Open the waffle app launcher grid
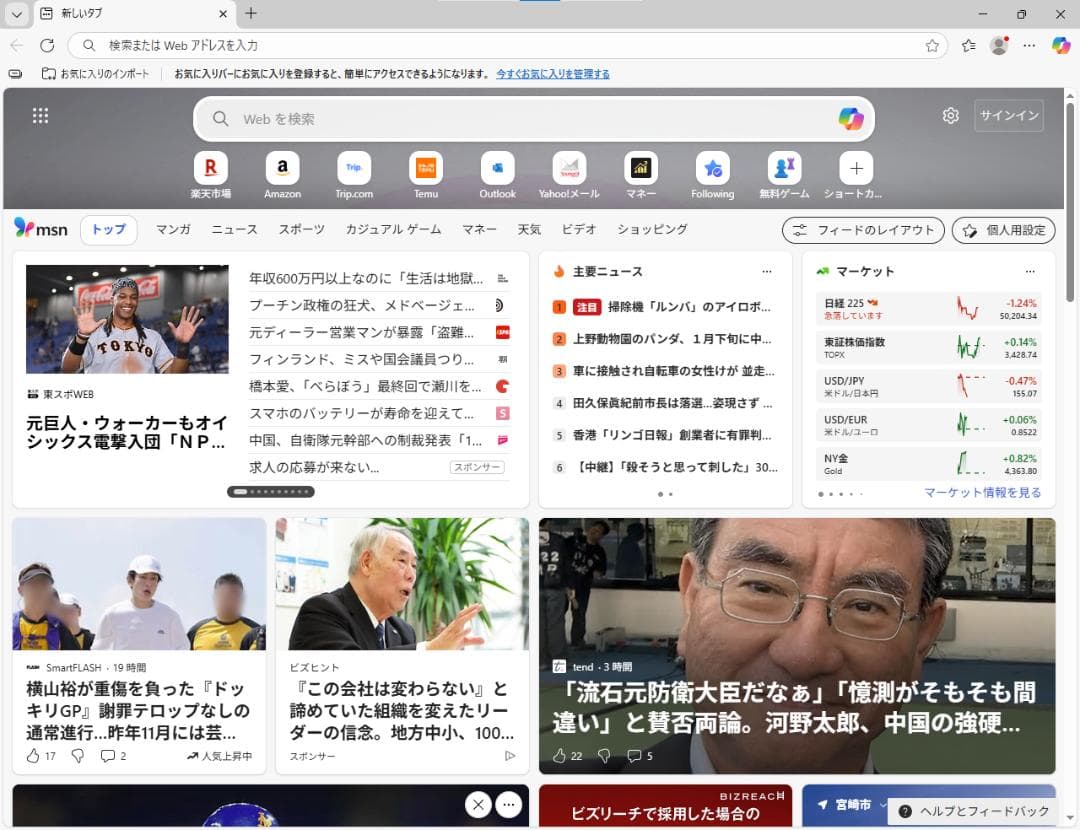Viewport: 1080px width, 830px height. point(40,115)
